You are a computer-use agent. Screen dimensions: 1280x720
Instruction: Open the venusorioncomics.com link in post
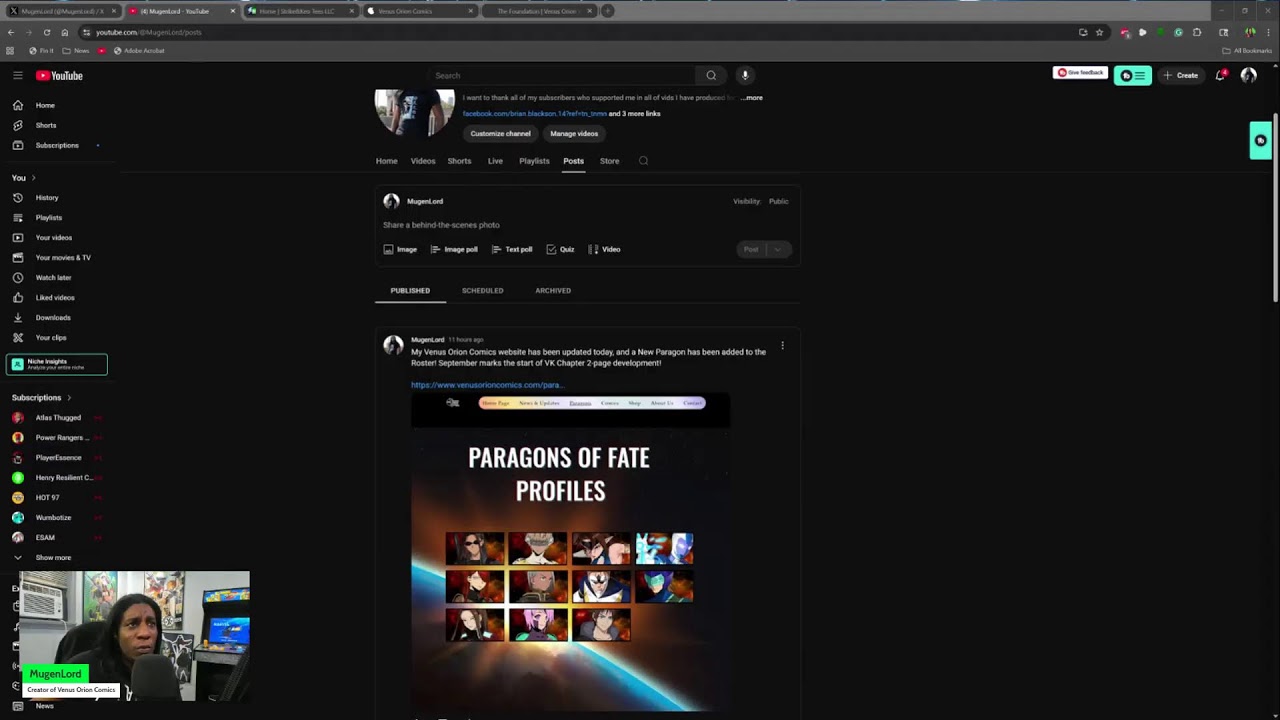point(488,384)
